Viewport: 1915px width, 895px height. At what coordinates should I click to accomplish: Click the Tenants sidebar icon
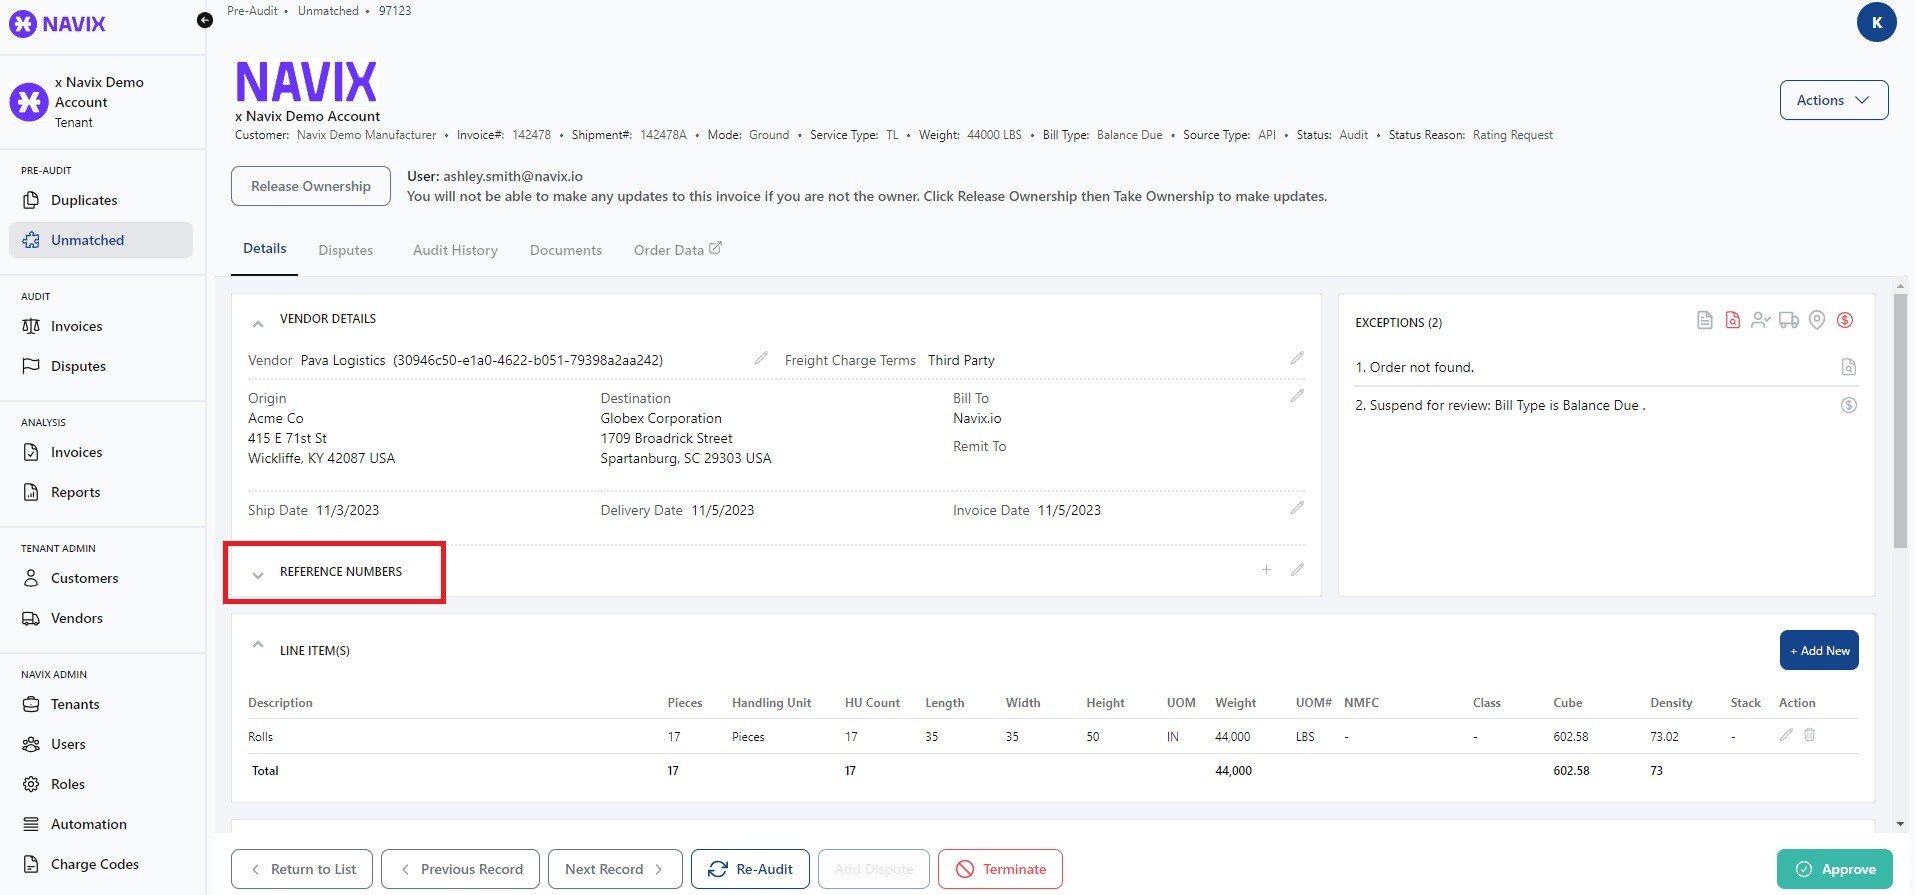31,704
